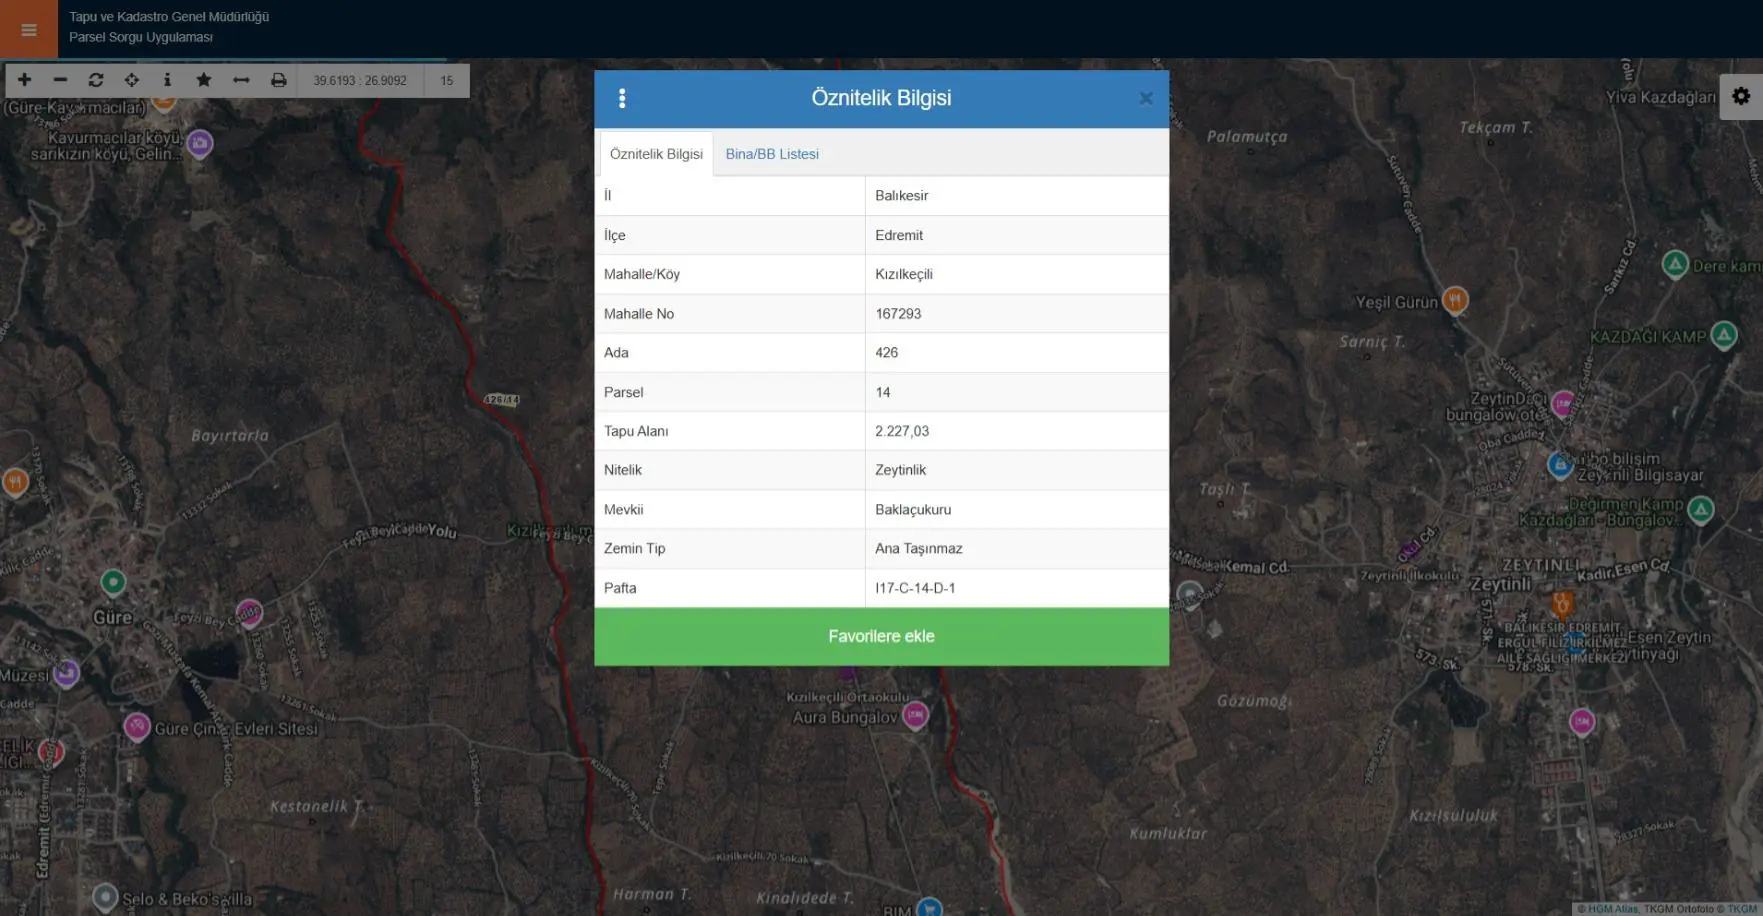Open map settings gear
1763x916 pixels.
(x=1741, y=97)
